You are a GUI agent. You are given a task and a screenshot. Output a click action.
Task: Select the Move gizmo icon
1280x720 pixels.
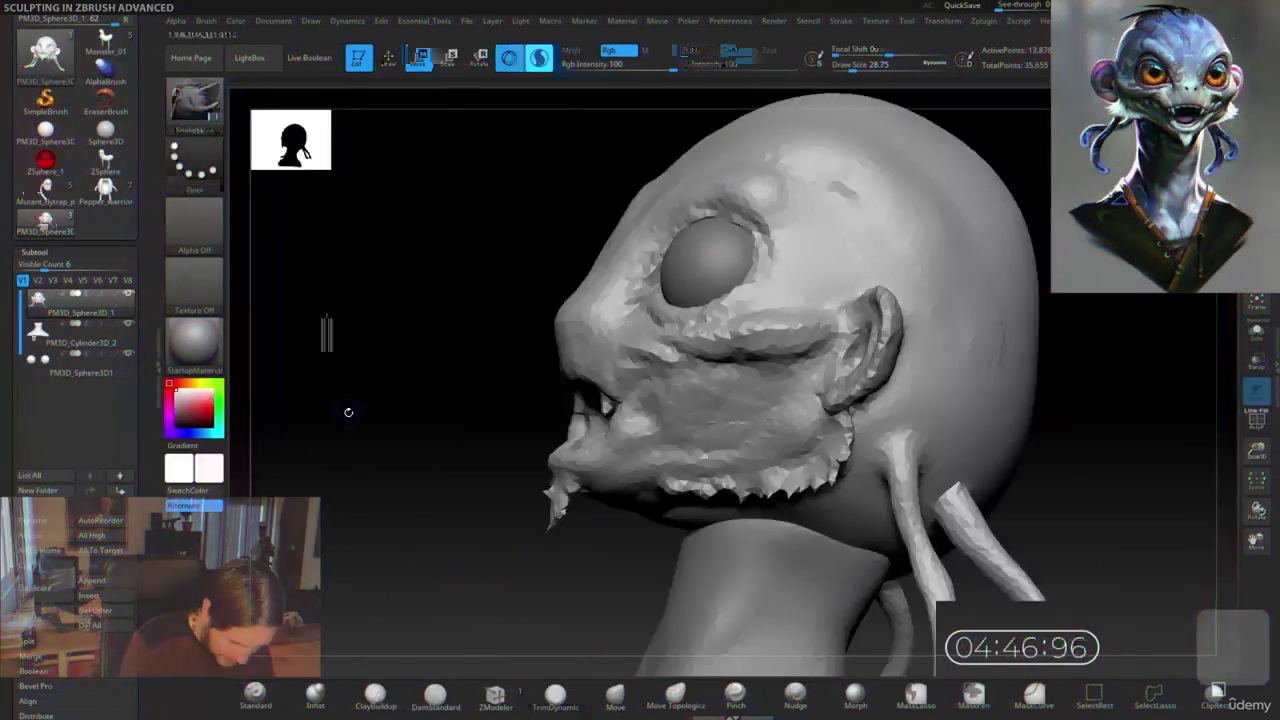point(420,58)
